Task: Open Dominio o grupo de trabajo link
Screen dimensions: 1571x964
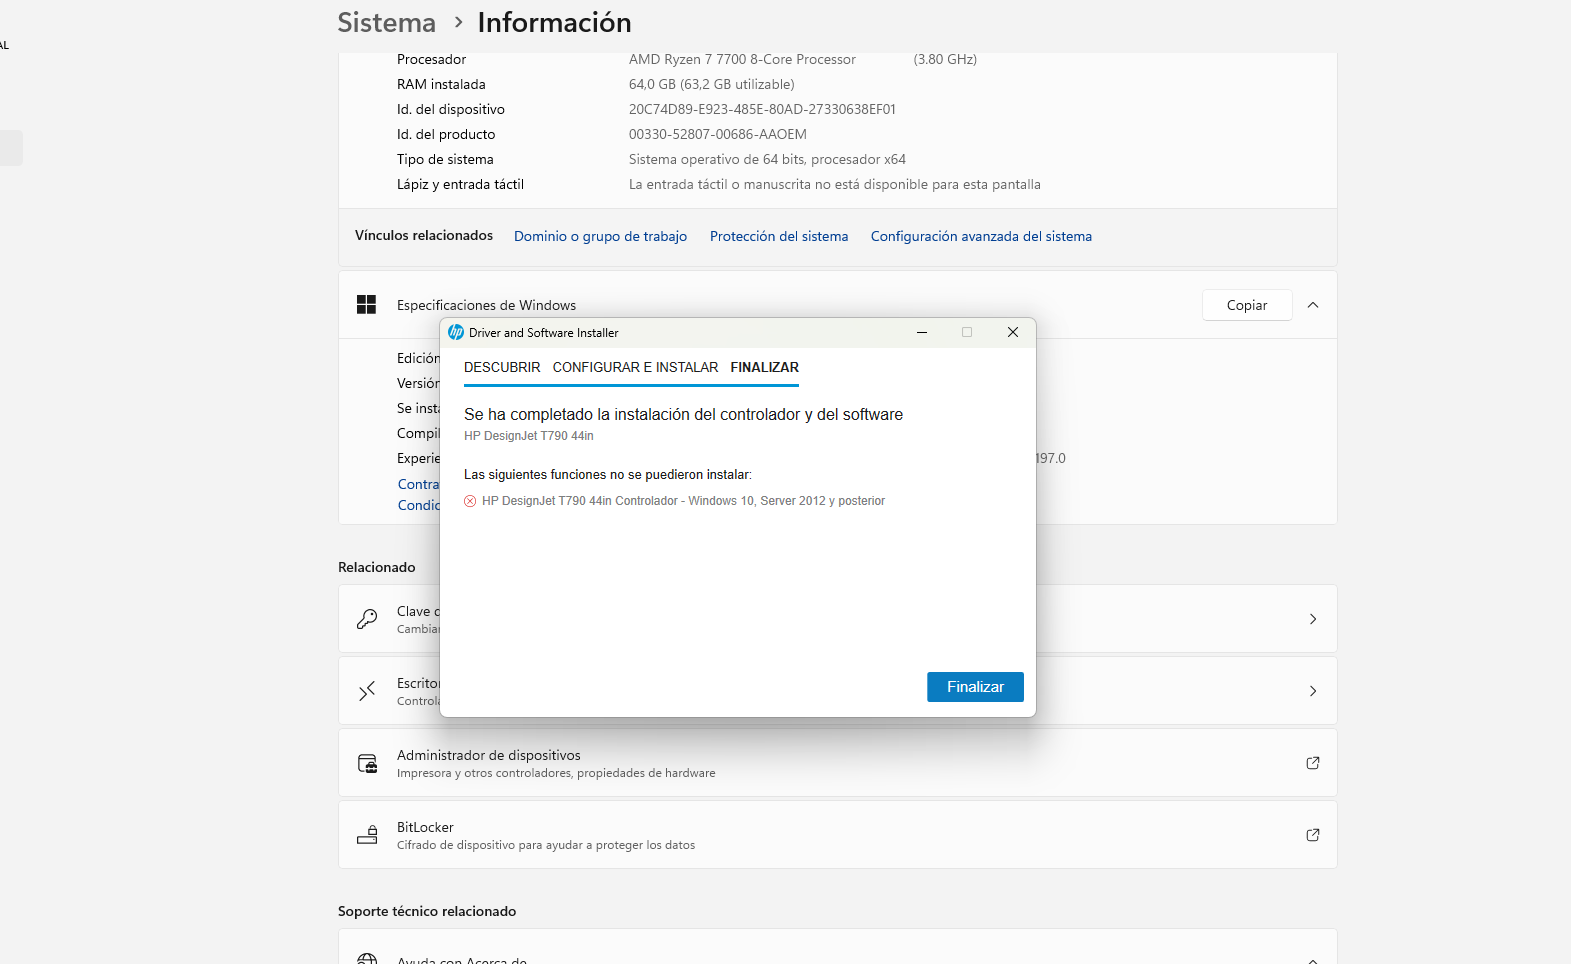Action: point(600,237)
